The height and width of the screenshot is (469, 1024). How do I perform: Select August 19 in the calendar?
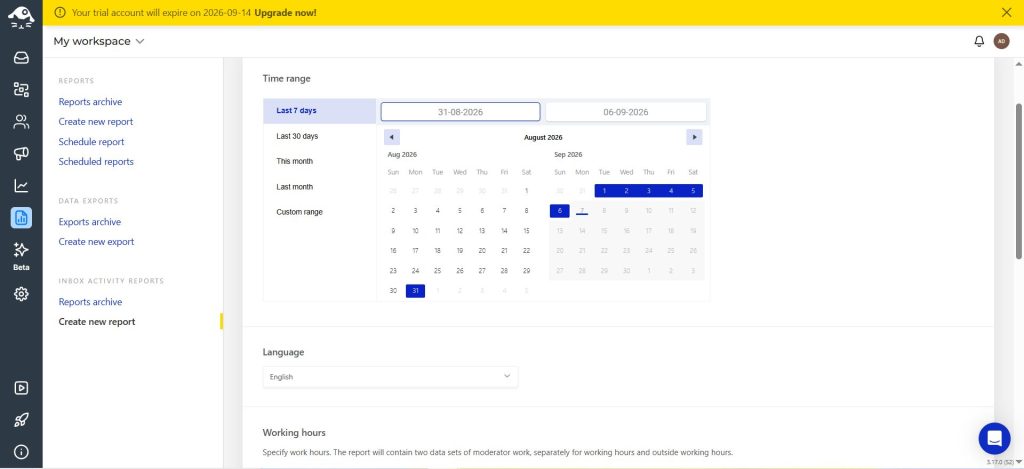click(x=460, y=251)
